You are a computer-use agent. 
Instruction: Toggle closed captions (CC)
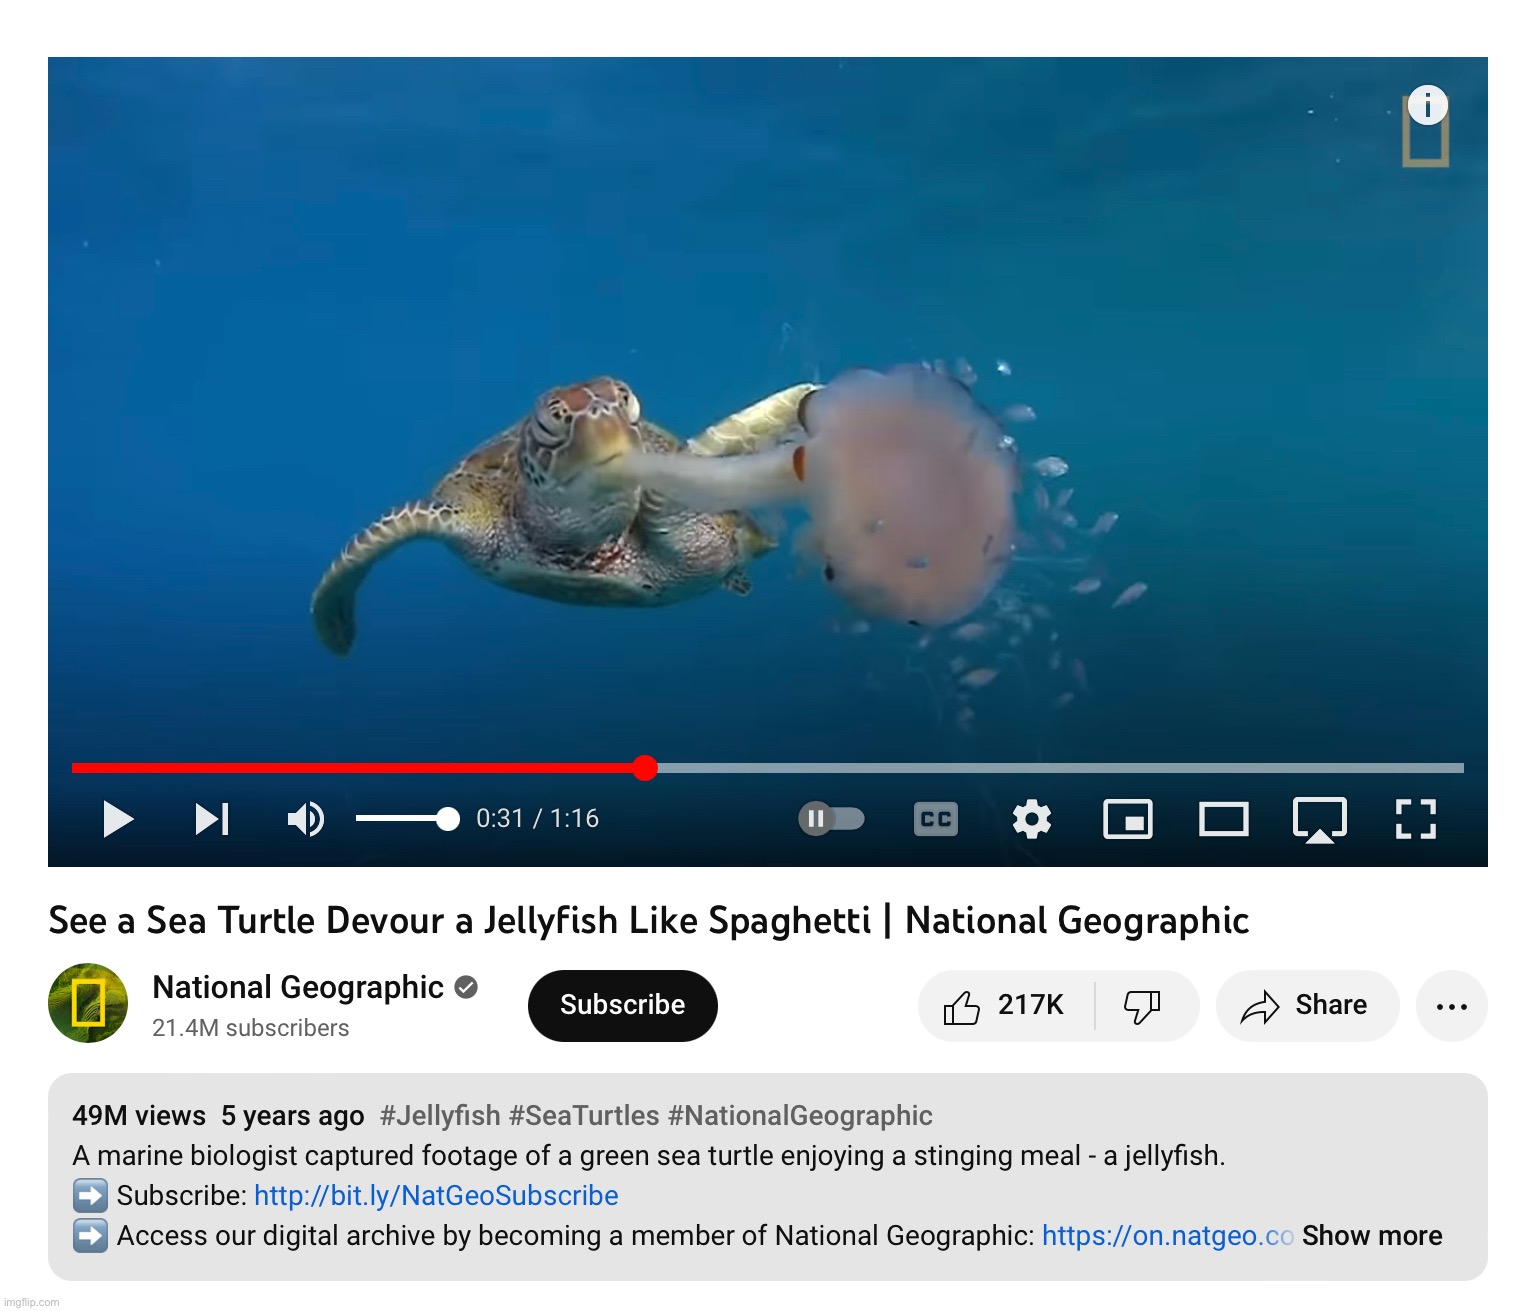(x=936, y=819)
